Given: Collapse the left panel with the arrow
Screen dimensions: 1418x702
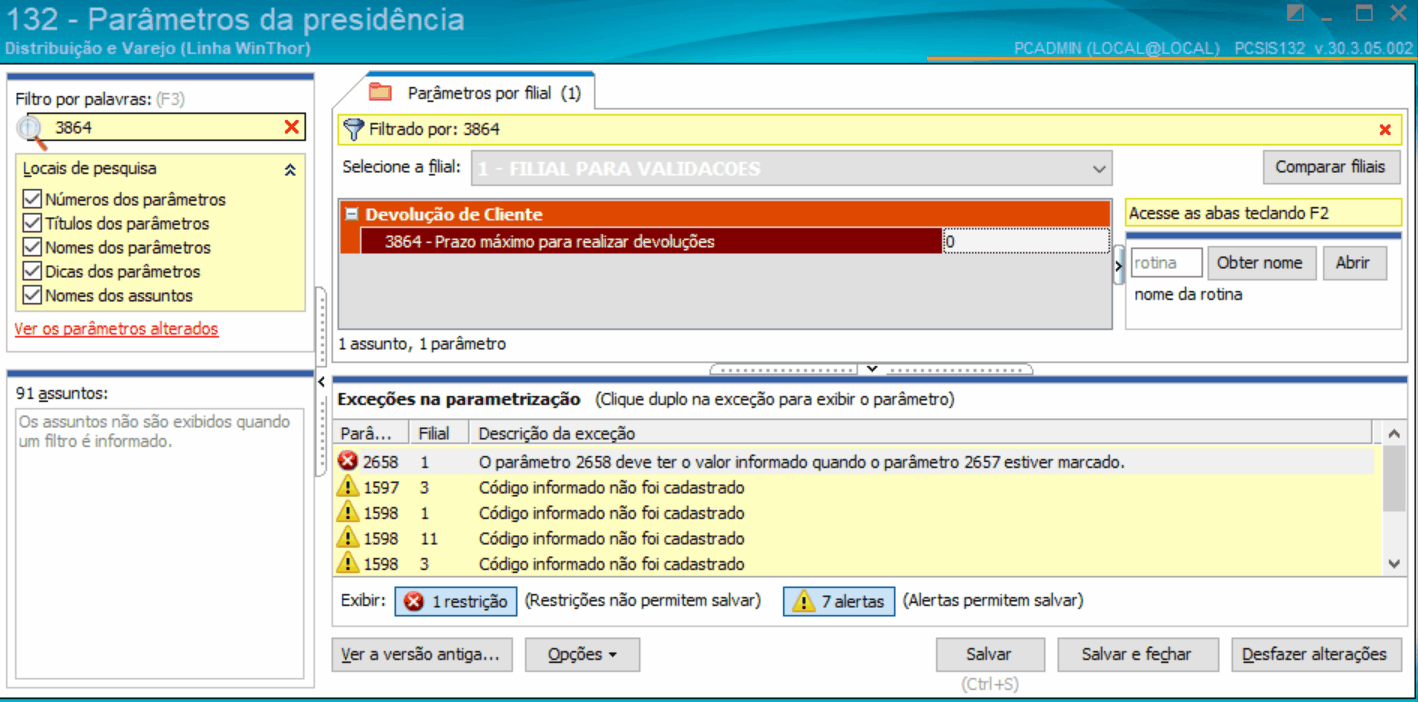Looking at the screenshot, I should point(320,381).
